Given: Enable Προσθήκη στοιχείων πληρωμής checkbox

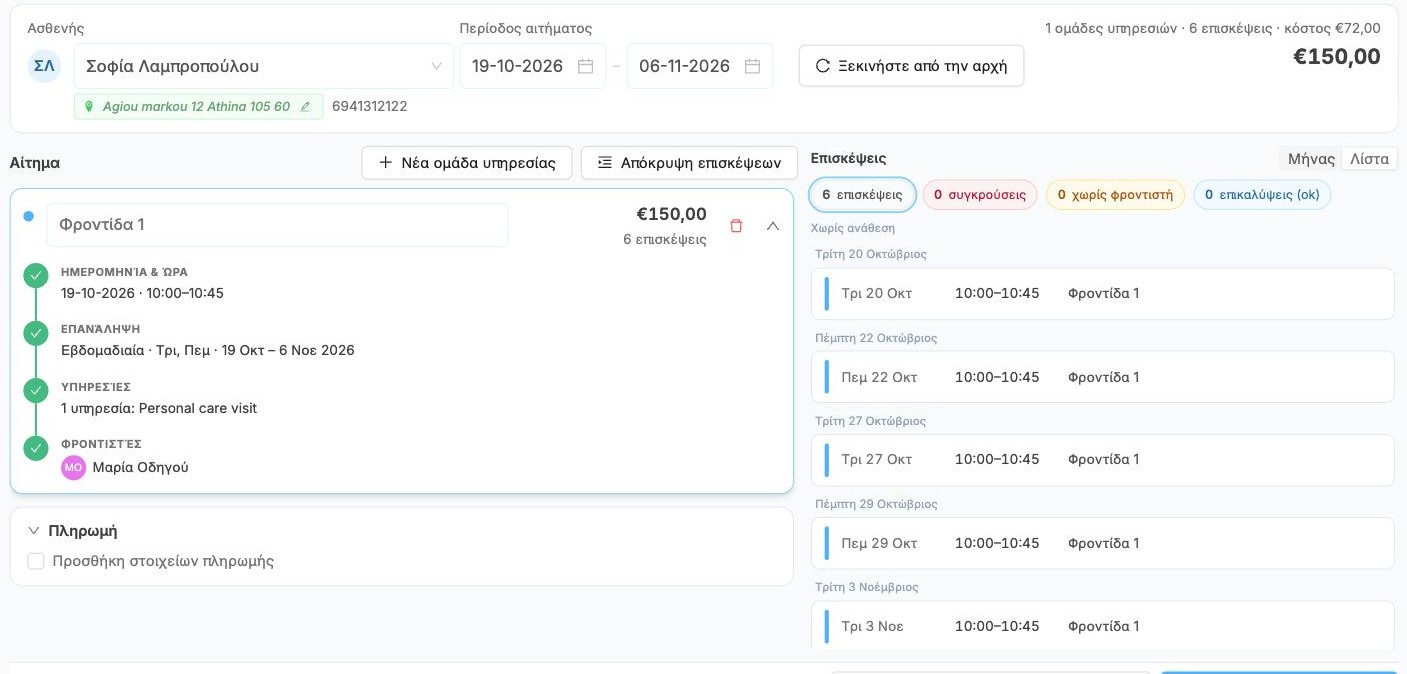Looking at the screenshot, I should (36, 561).
